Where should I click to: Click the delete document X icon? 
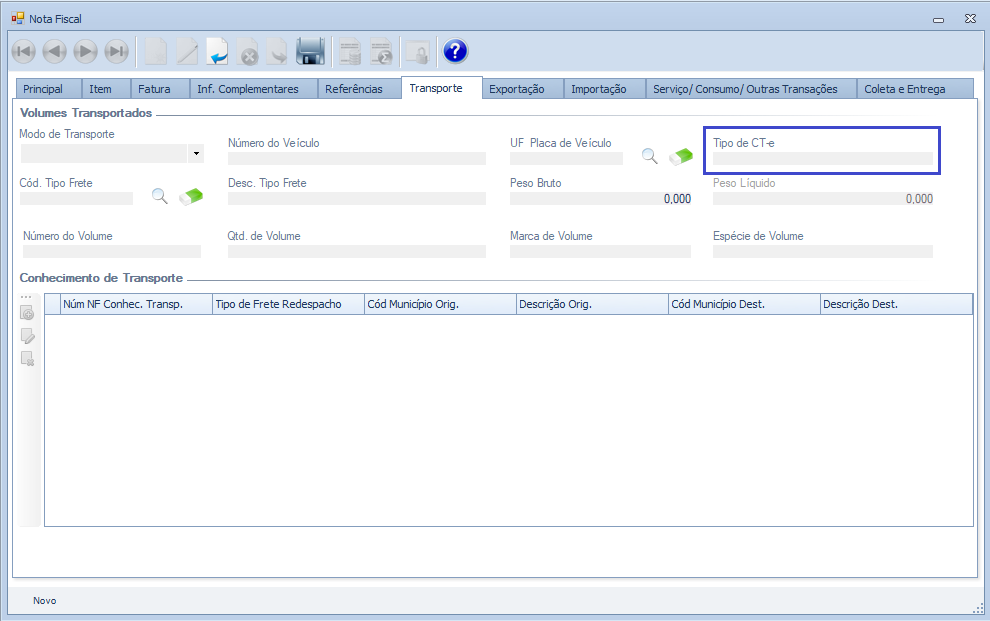(x=248, y=51)
